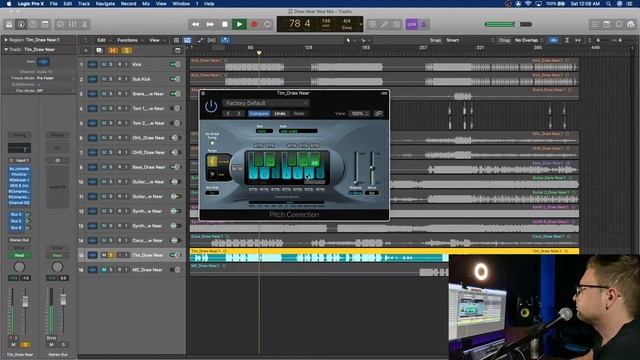Open the Snap mode dropdown showing Smart

[x=470, y=40]
